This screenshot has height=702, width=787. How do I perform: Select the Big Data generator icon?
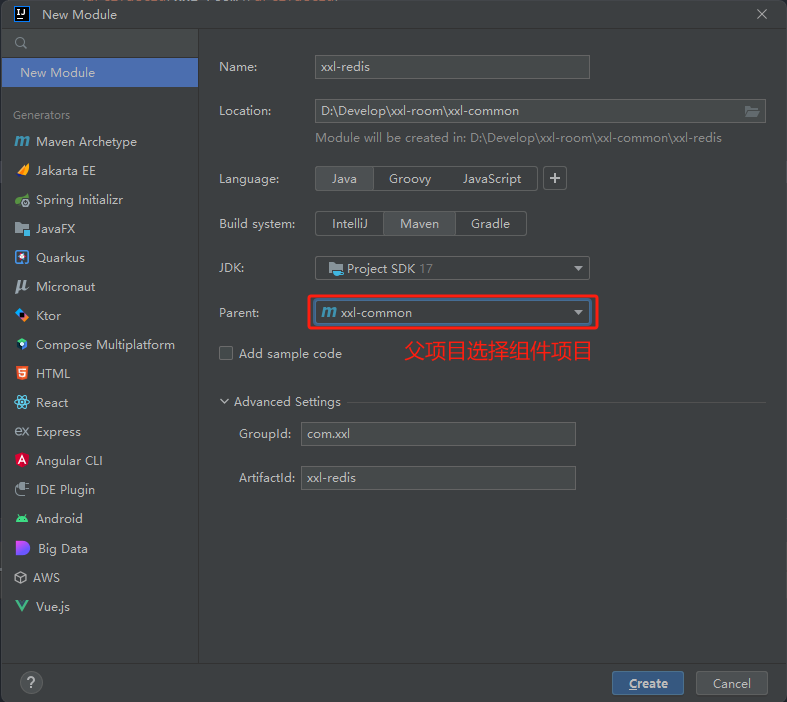[x=23, y=548]
